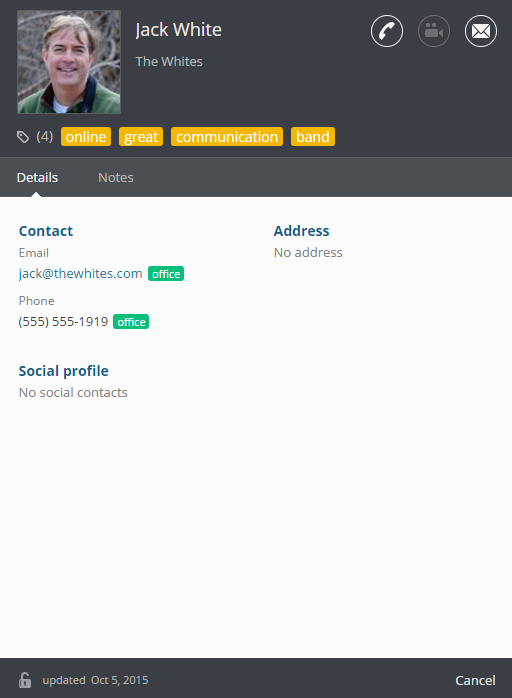Open the Details tab
Image resolution: width=512 pixels, height=698 pixels.
37,178
